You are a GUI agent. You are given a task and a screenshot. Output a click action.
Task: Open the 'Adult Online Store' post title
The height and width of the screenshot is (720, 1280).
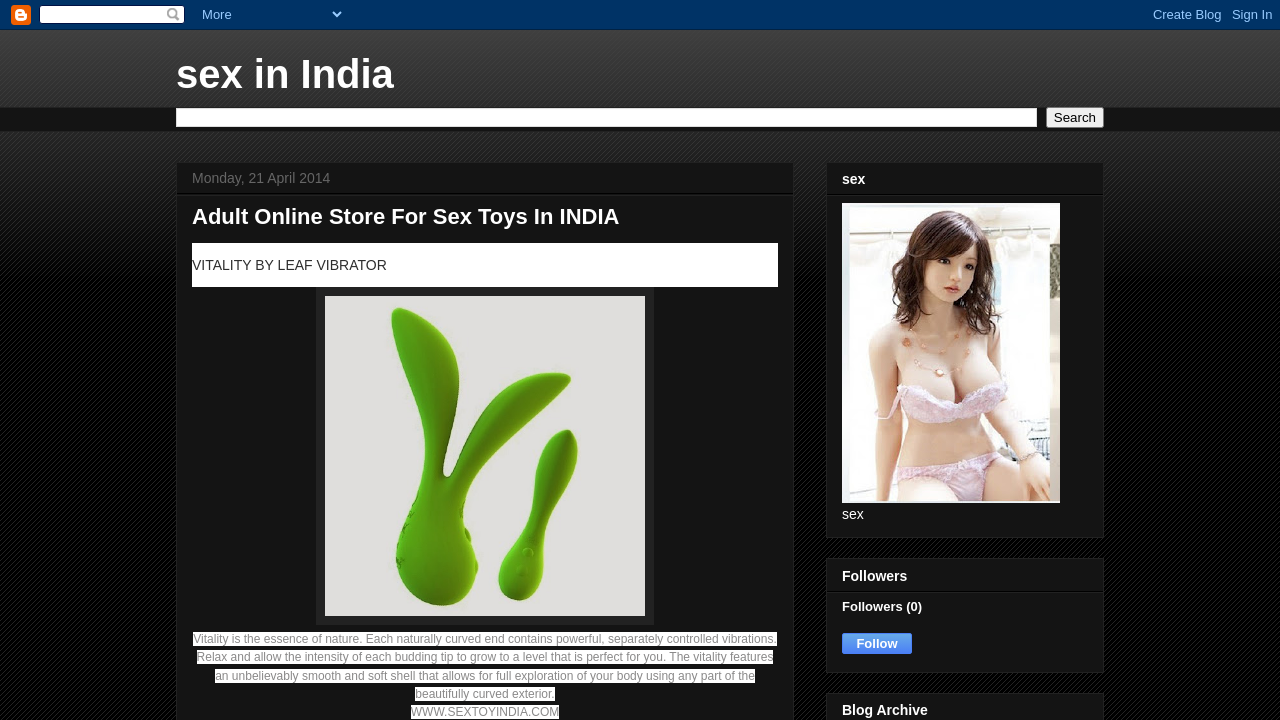[405, 217]
